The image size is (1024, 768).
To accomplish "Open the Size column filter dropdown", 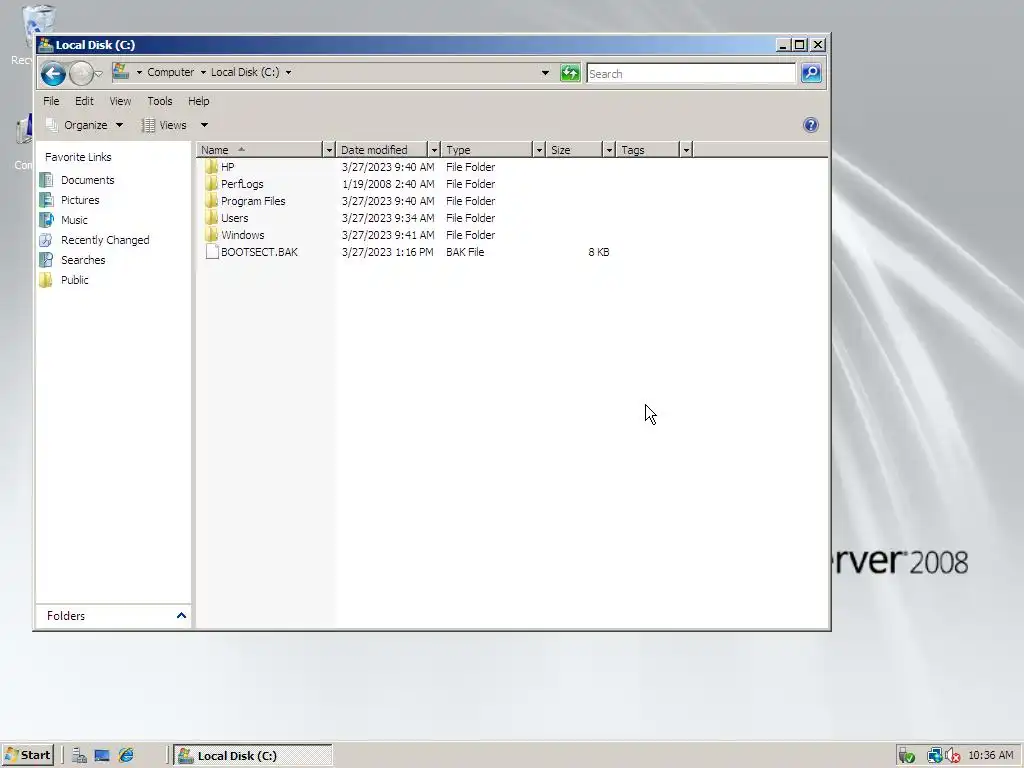I will [x=609, y=150].
